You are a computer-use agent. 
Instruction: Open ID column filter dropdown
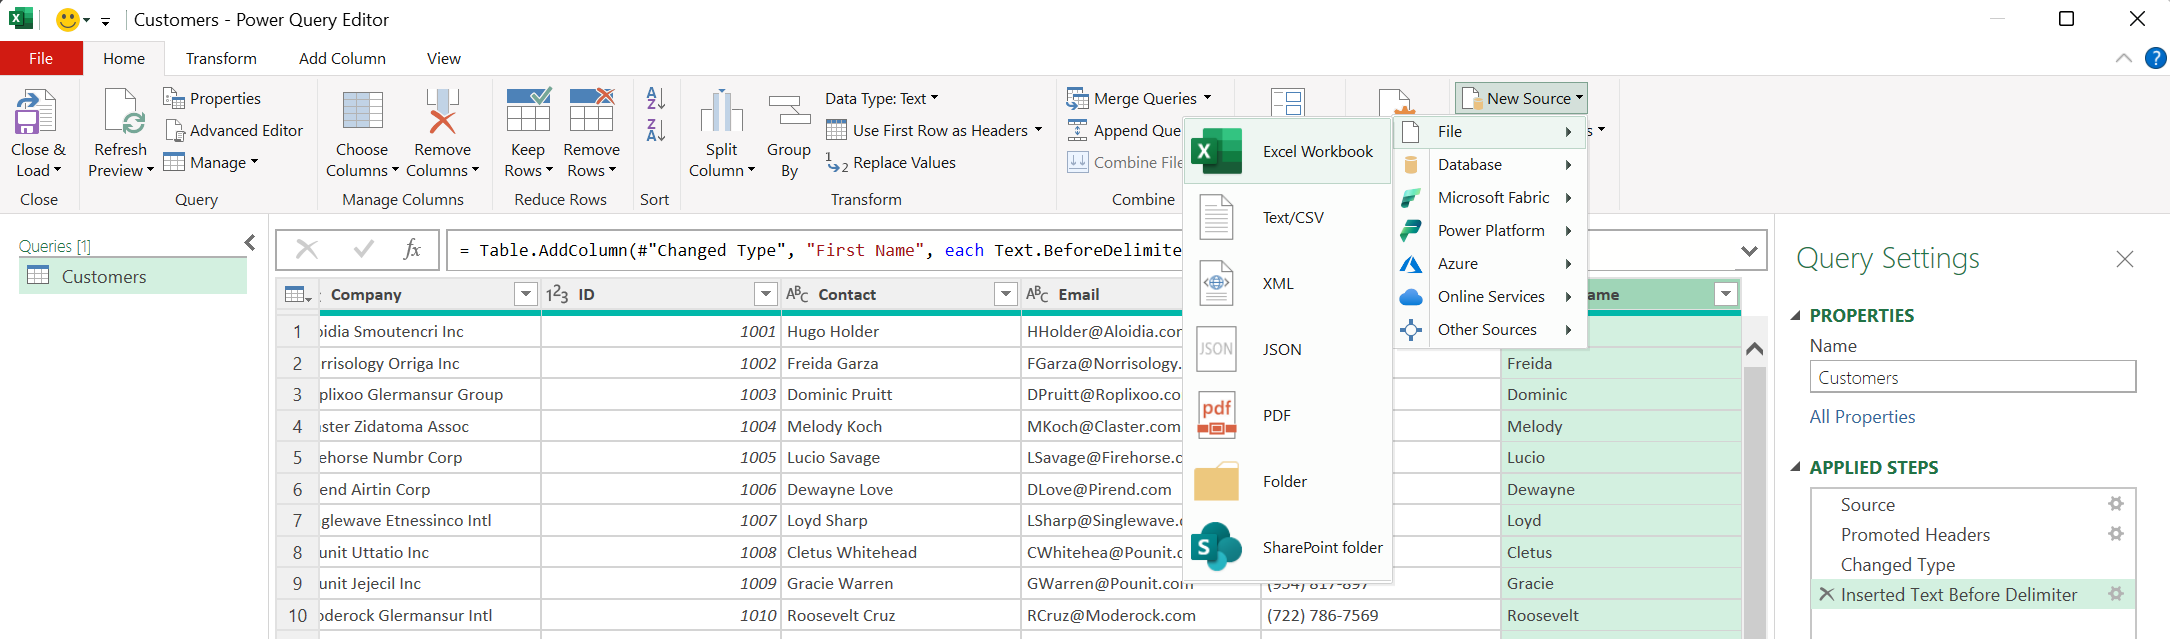pos(766,294)
